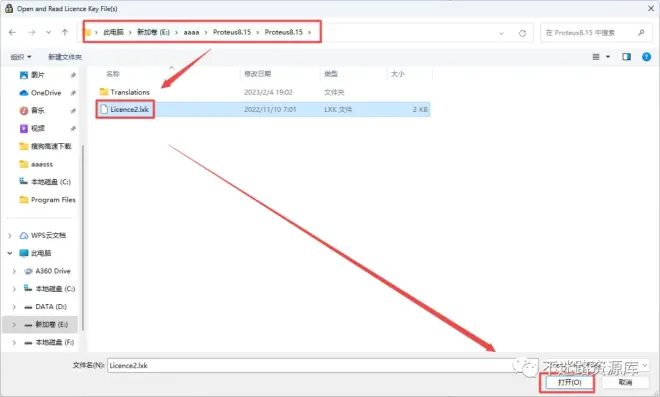660x397 pixels.
Task: Select WPS云文档 in sidebar
Action: pos(48,235)
